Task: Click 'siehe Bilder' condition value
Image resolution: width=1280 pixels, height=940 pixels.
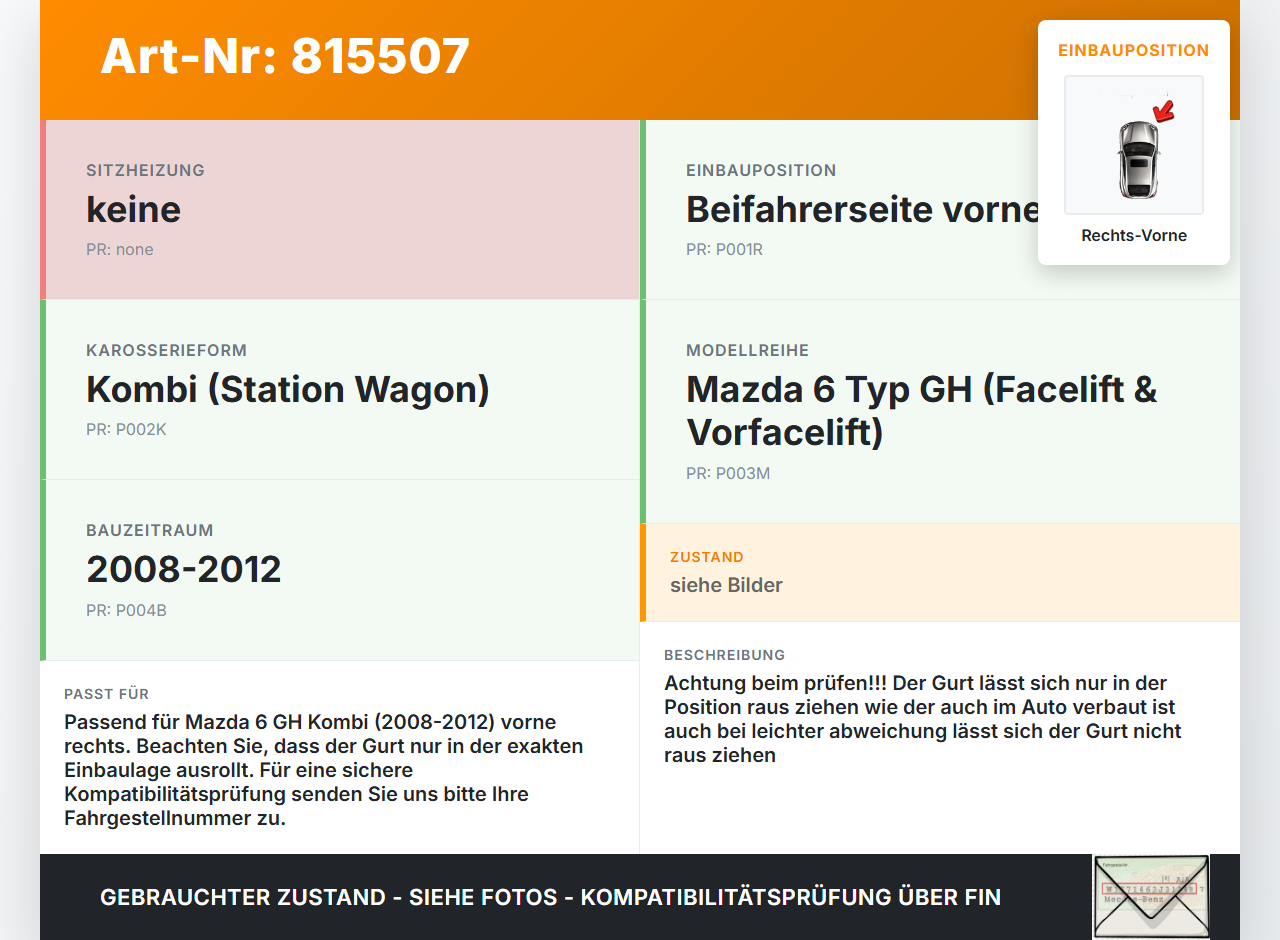Action: (x=726, y=585)
